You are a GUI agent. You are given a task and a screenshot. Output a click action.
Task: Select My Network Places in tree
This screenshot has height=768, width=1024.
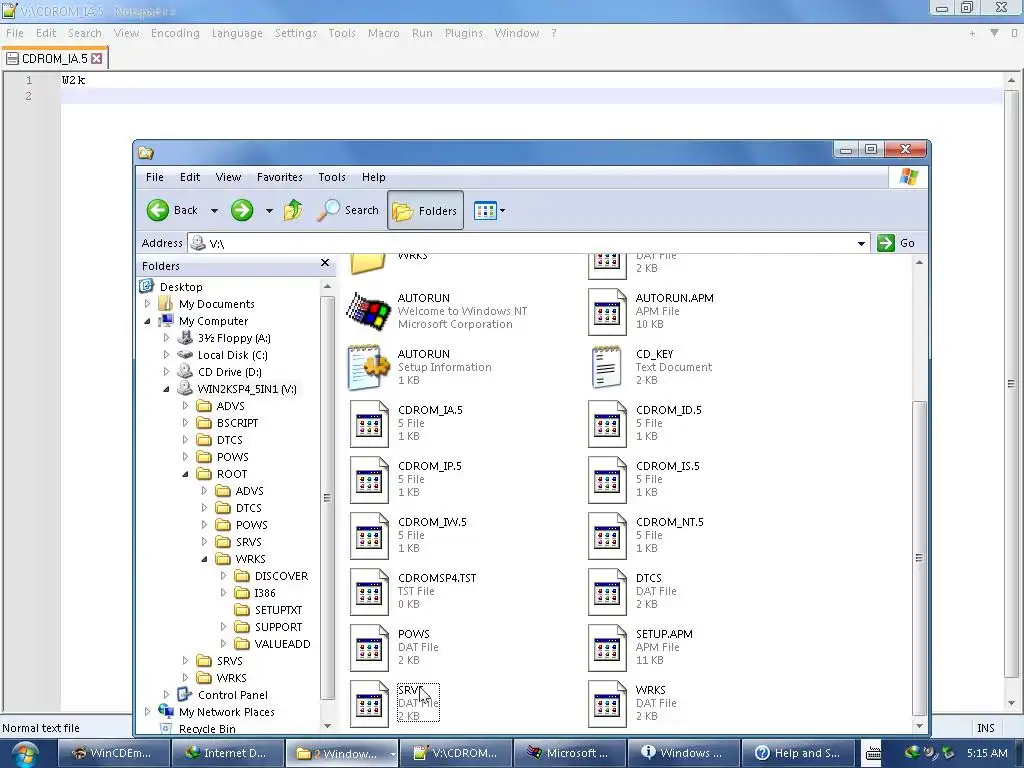click(x=227, y=712)
